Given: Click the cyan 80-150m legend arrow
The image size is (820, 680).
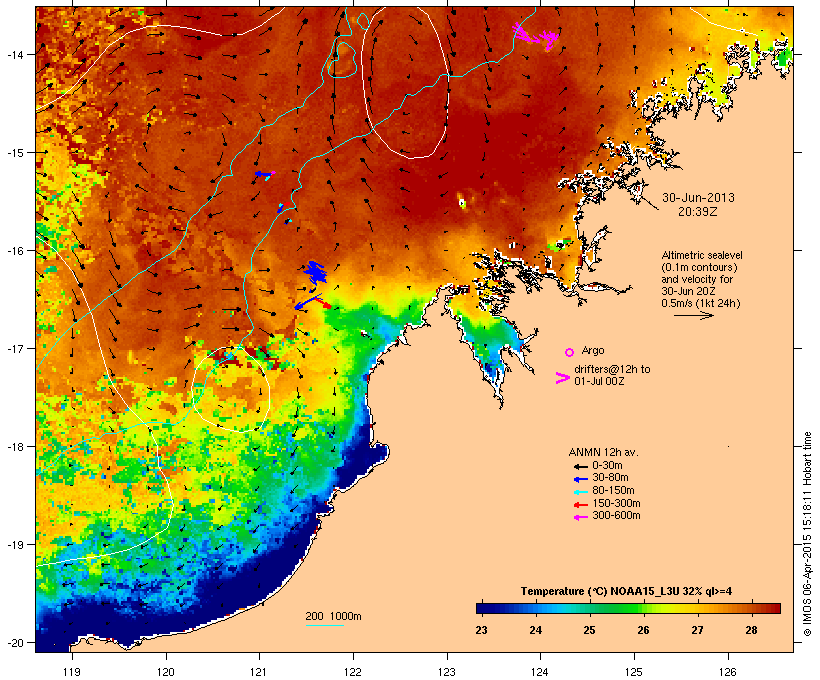Looking at the screenshot, I should 581,492.
